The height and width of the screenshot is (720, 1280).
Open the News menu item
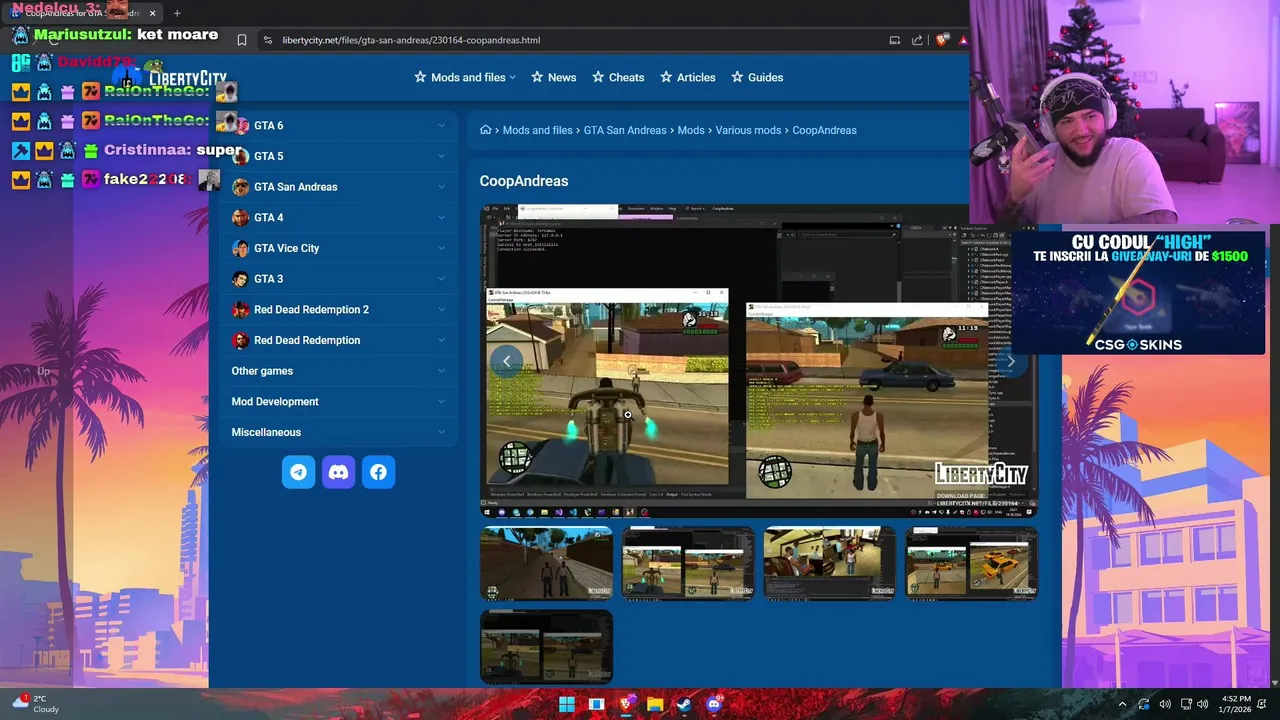[x=554, y=77]
